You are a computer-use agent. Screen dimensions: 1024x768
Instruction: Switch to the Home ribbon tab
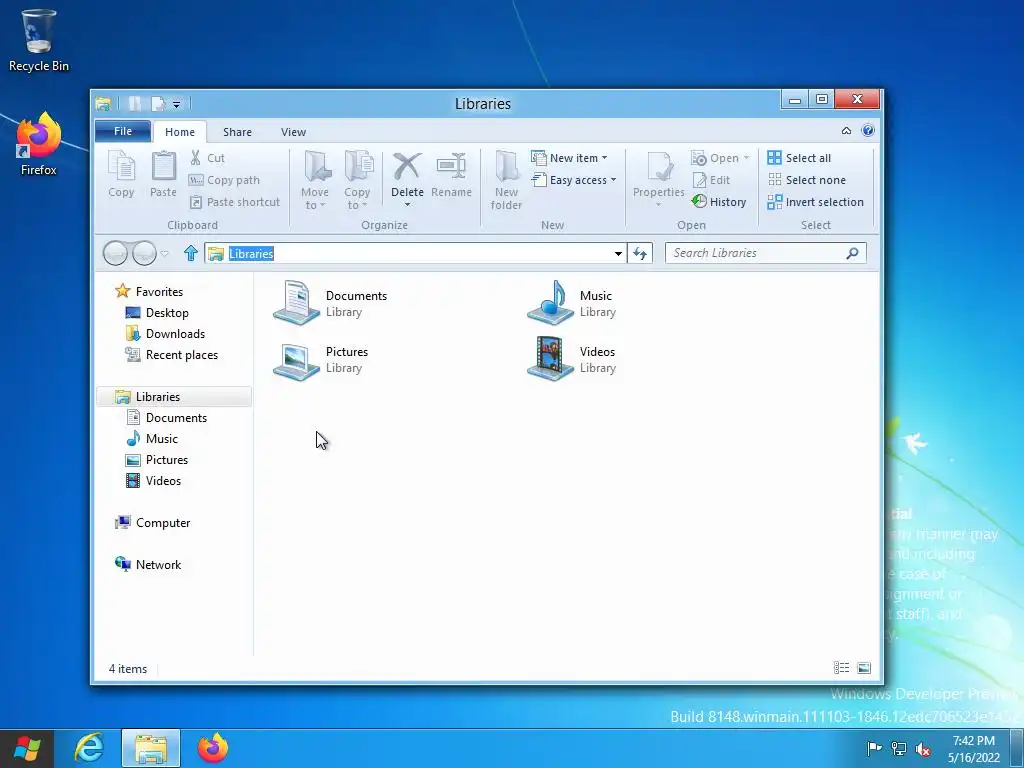click(180, 132)
